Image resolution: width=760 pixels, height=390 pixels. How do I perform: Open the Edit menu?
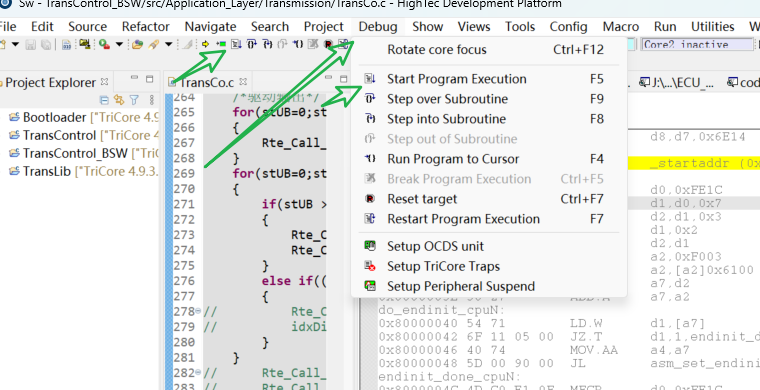coord(42,27)
